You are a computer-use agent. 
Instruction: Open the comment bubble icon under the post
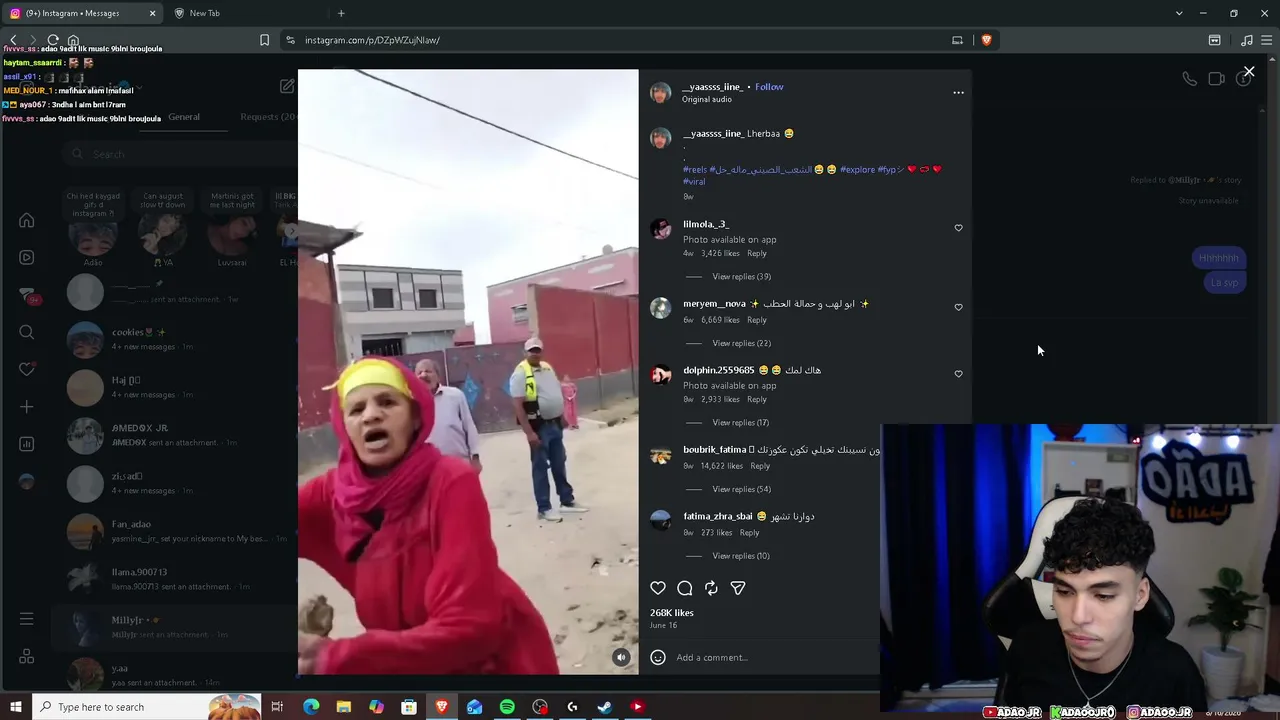(685, 588)
